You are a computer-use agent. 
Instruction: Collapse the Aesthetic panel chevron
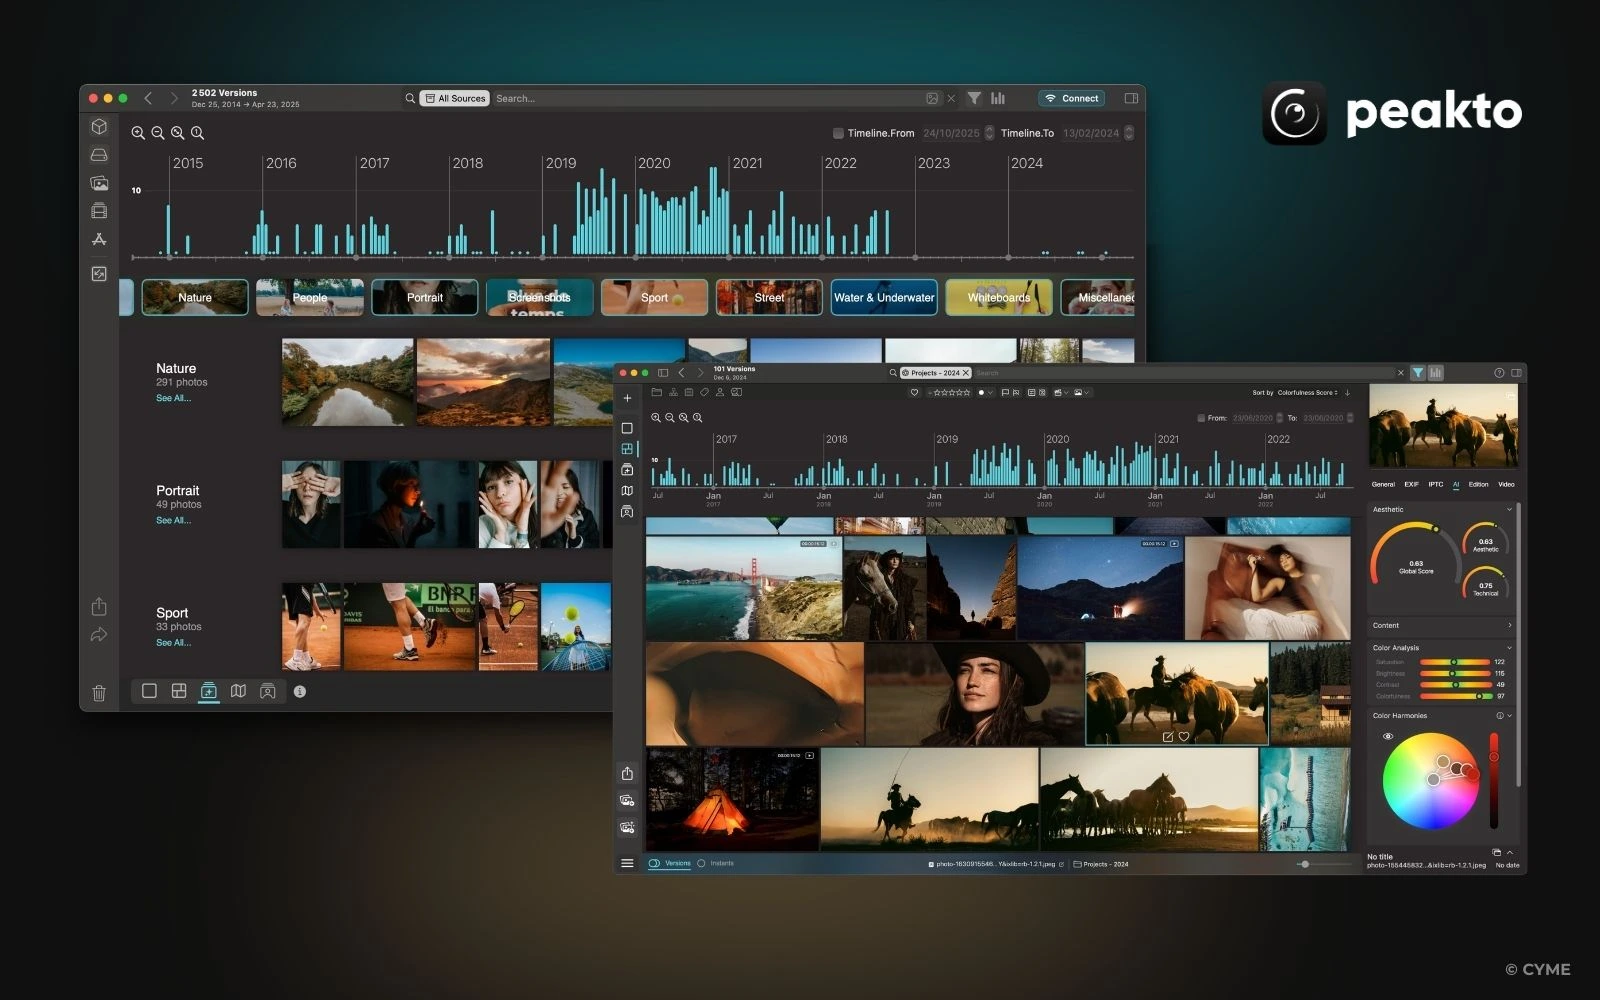(x=1508, y=509)
